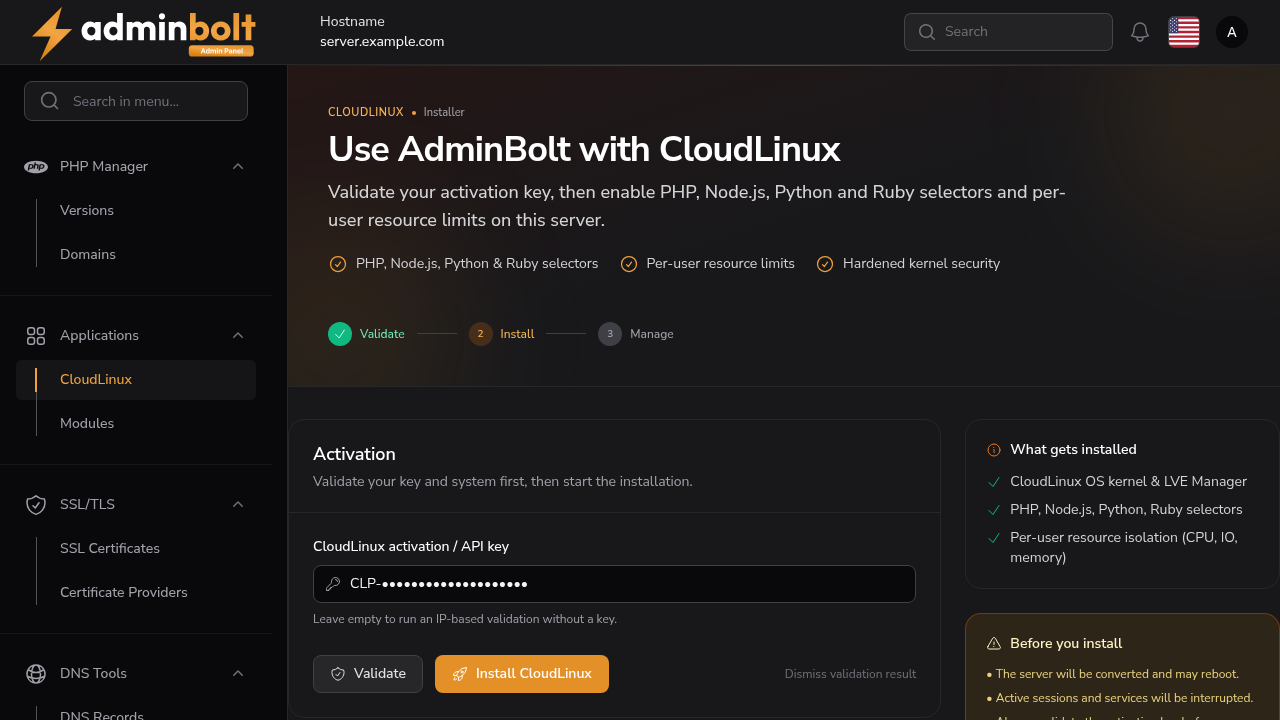
Task: Click the warning triangle by Before you install
Action: pos(994,644)
